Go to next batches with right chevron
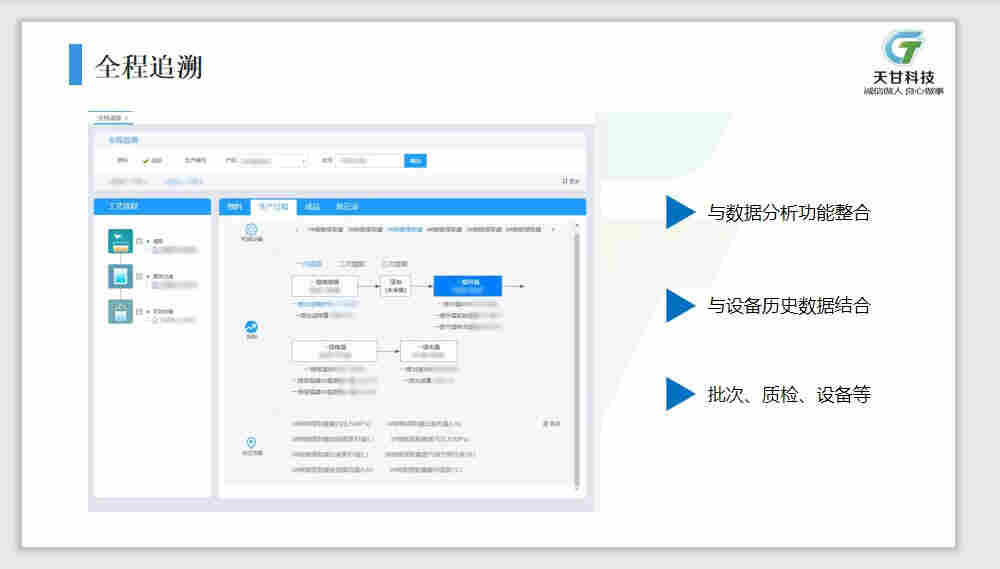Viewport: 1000px width, 569px height. tap(553, 229)
